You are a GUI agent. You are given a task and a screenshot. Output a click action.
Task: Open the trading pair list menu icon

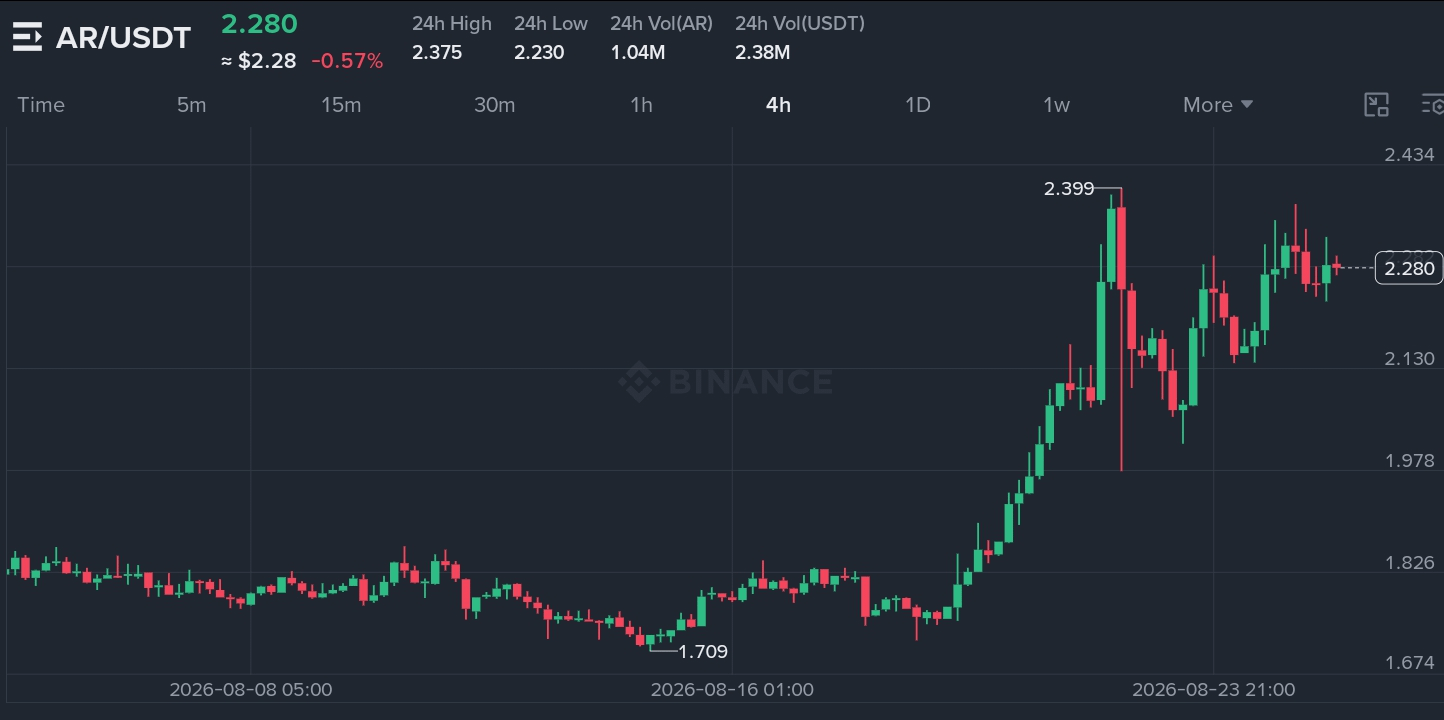click(27, 38)
